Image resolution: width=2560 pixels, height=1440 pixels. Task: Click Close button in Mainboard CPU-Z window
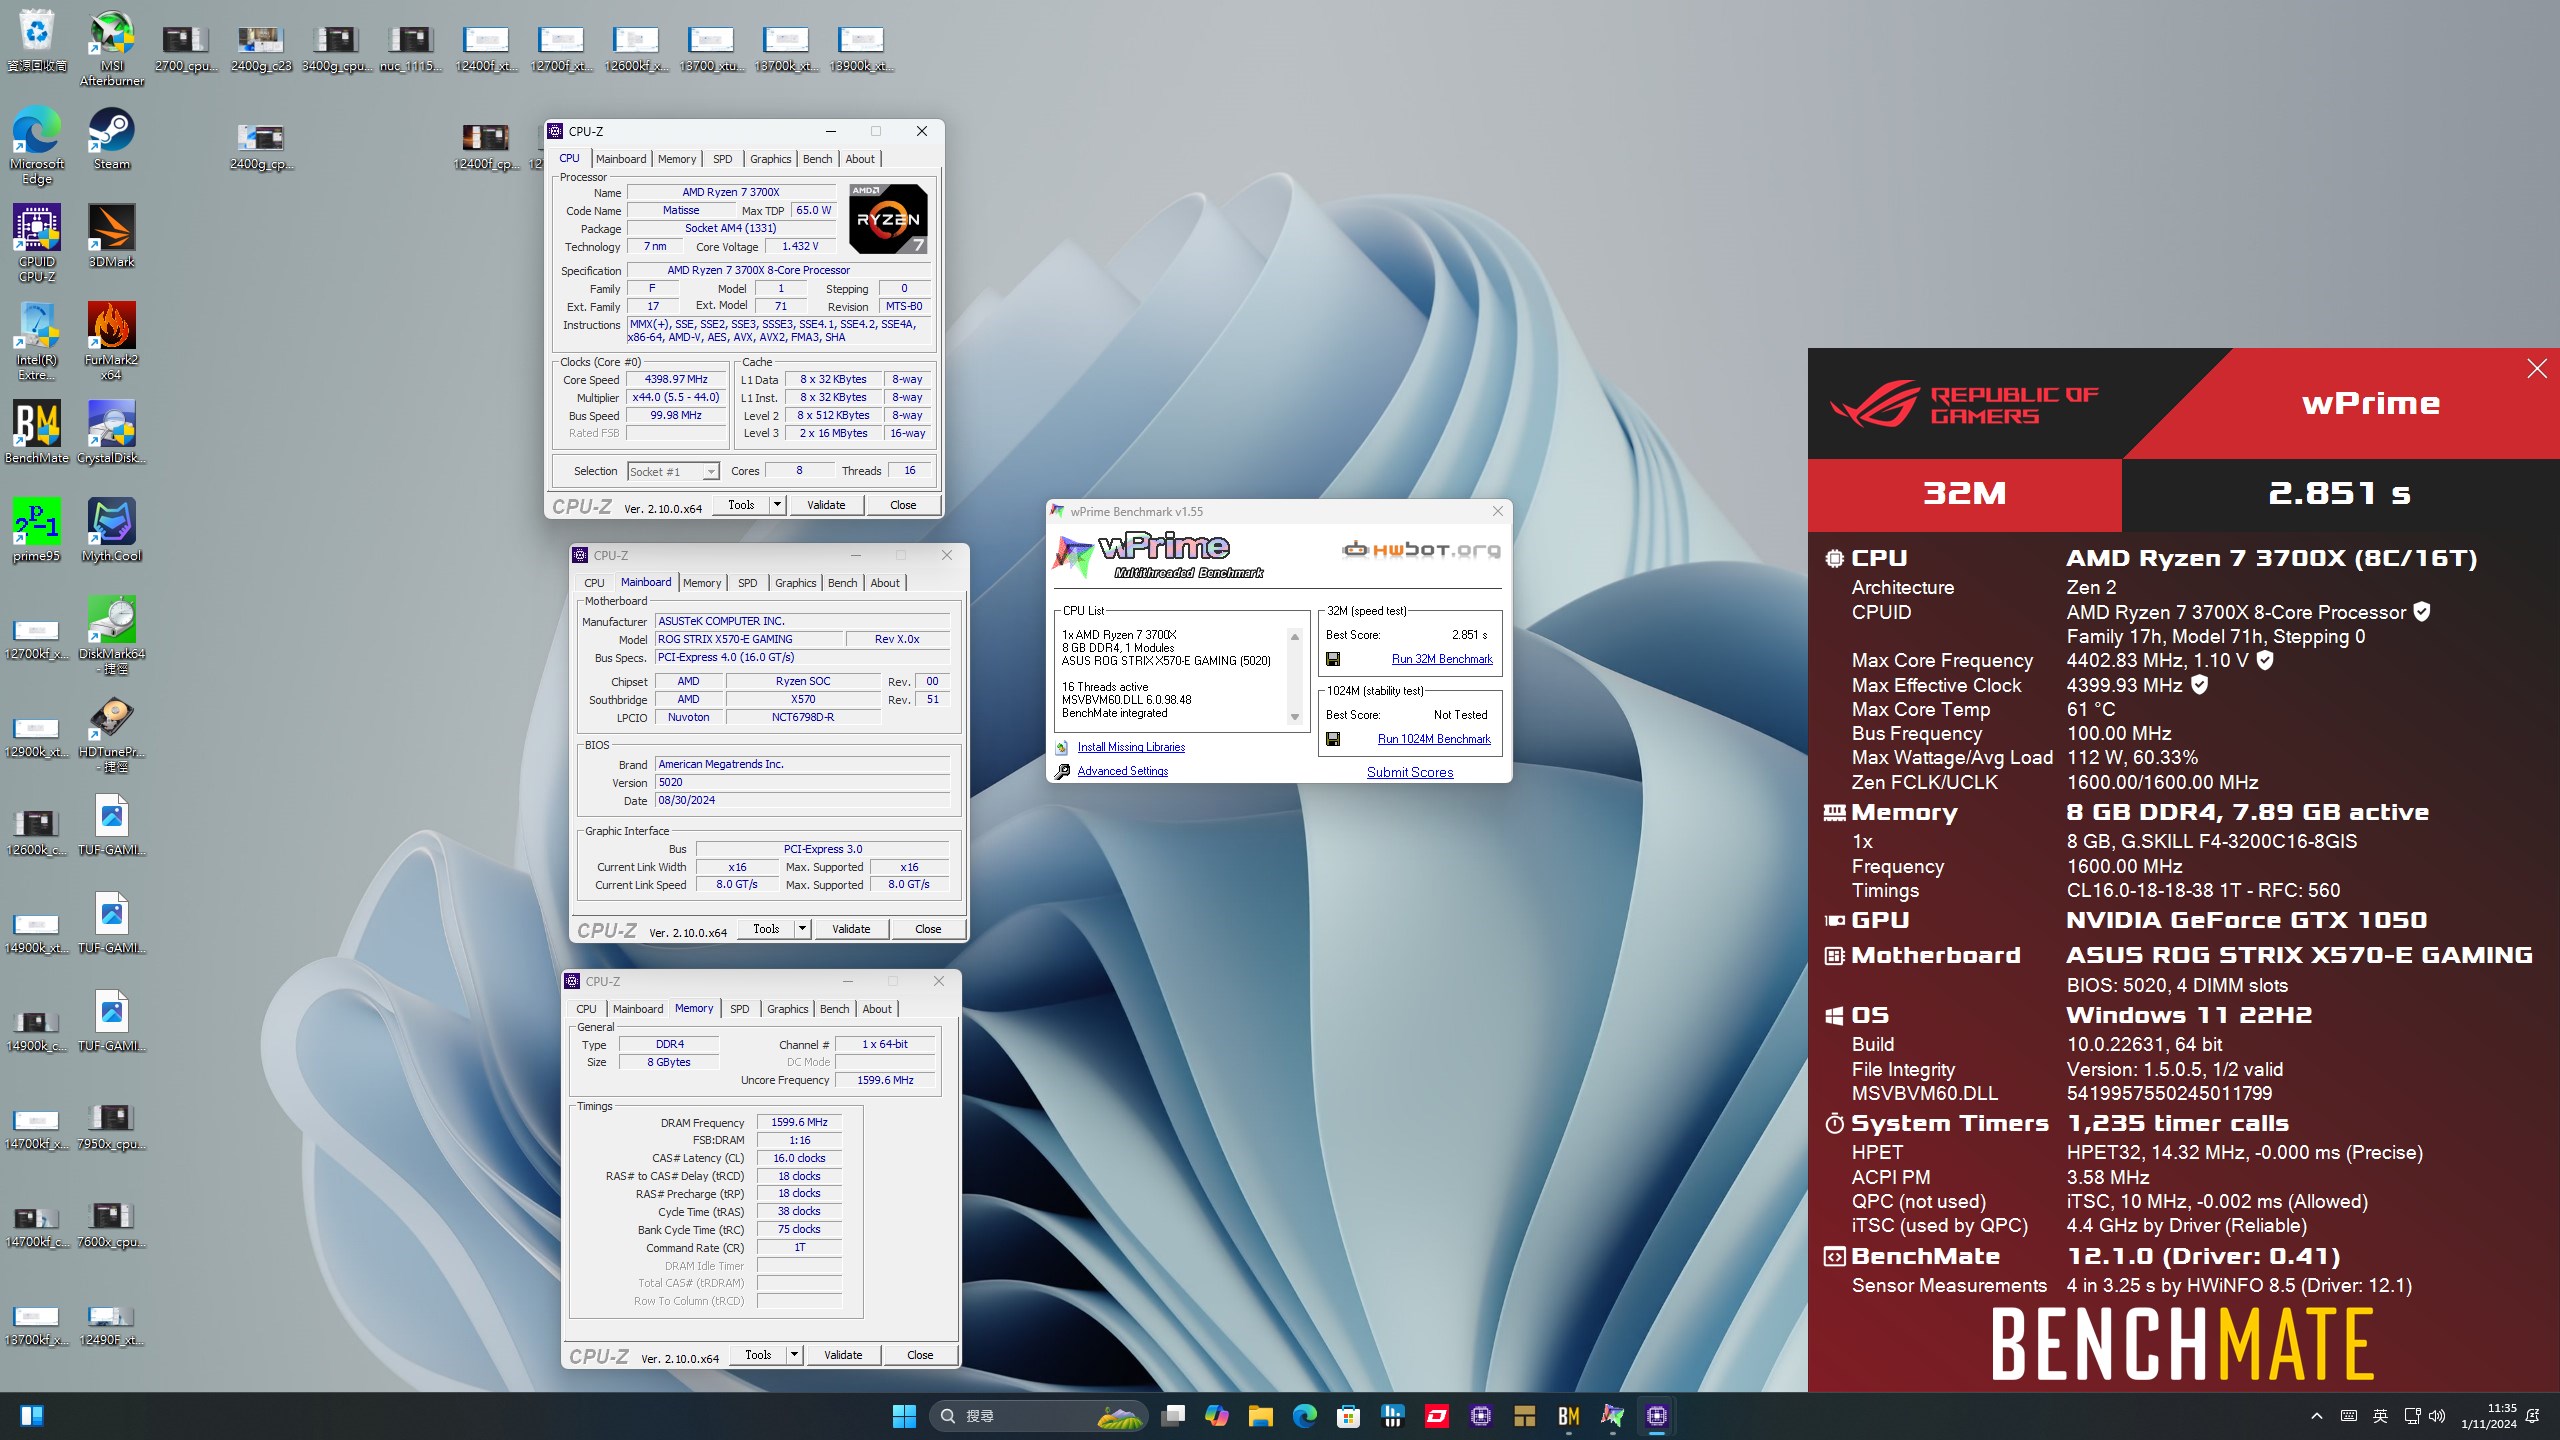(x=928, y=929)
